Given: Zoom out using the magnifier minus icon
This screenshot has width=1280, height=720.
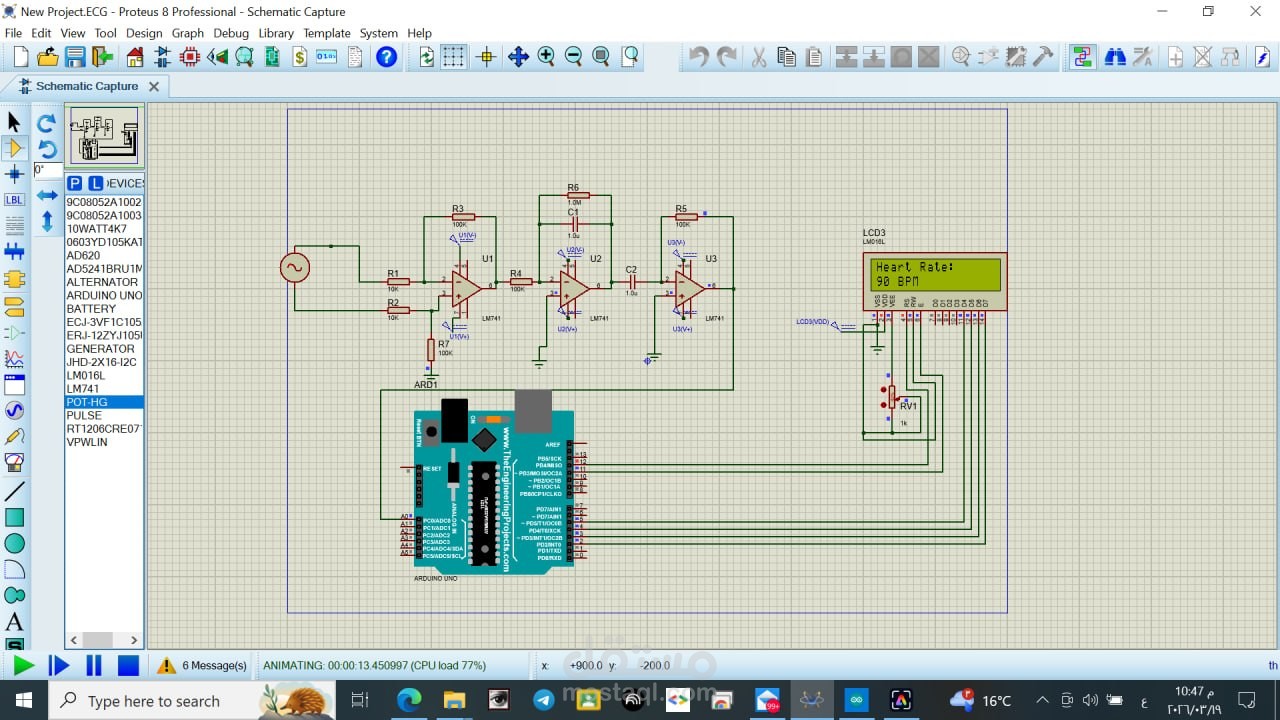Looking at the screenshot, I should point(573,57).
